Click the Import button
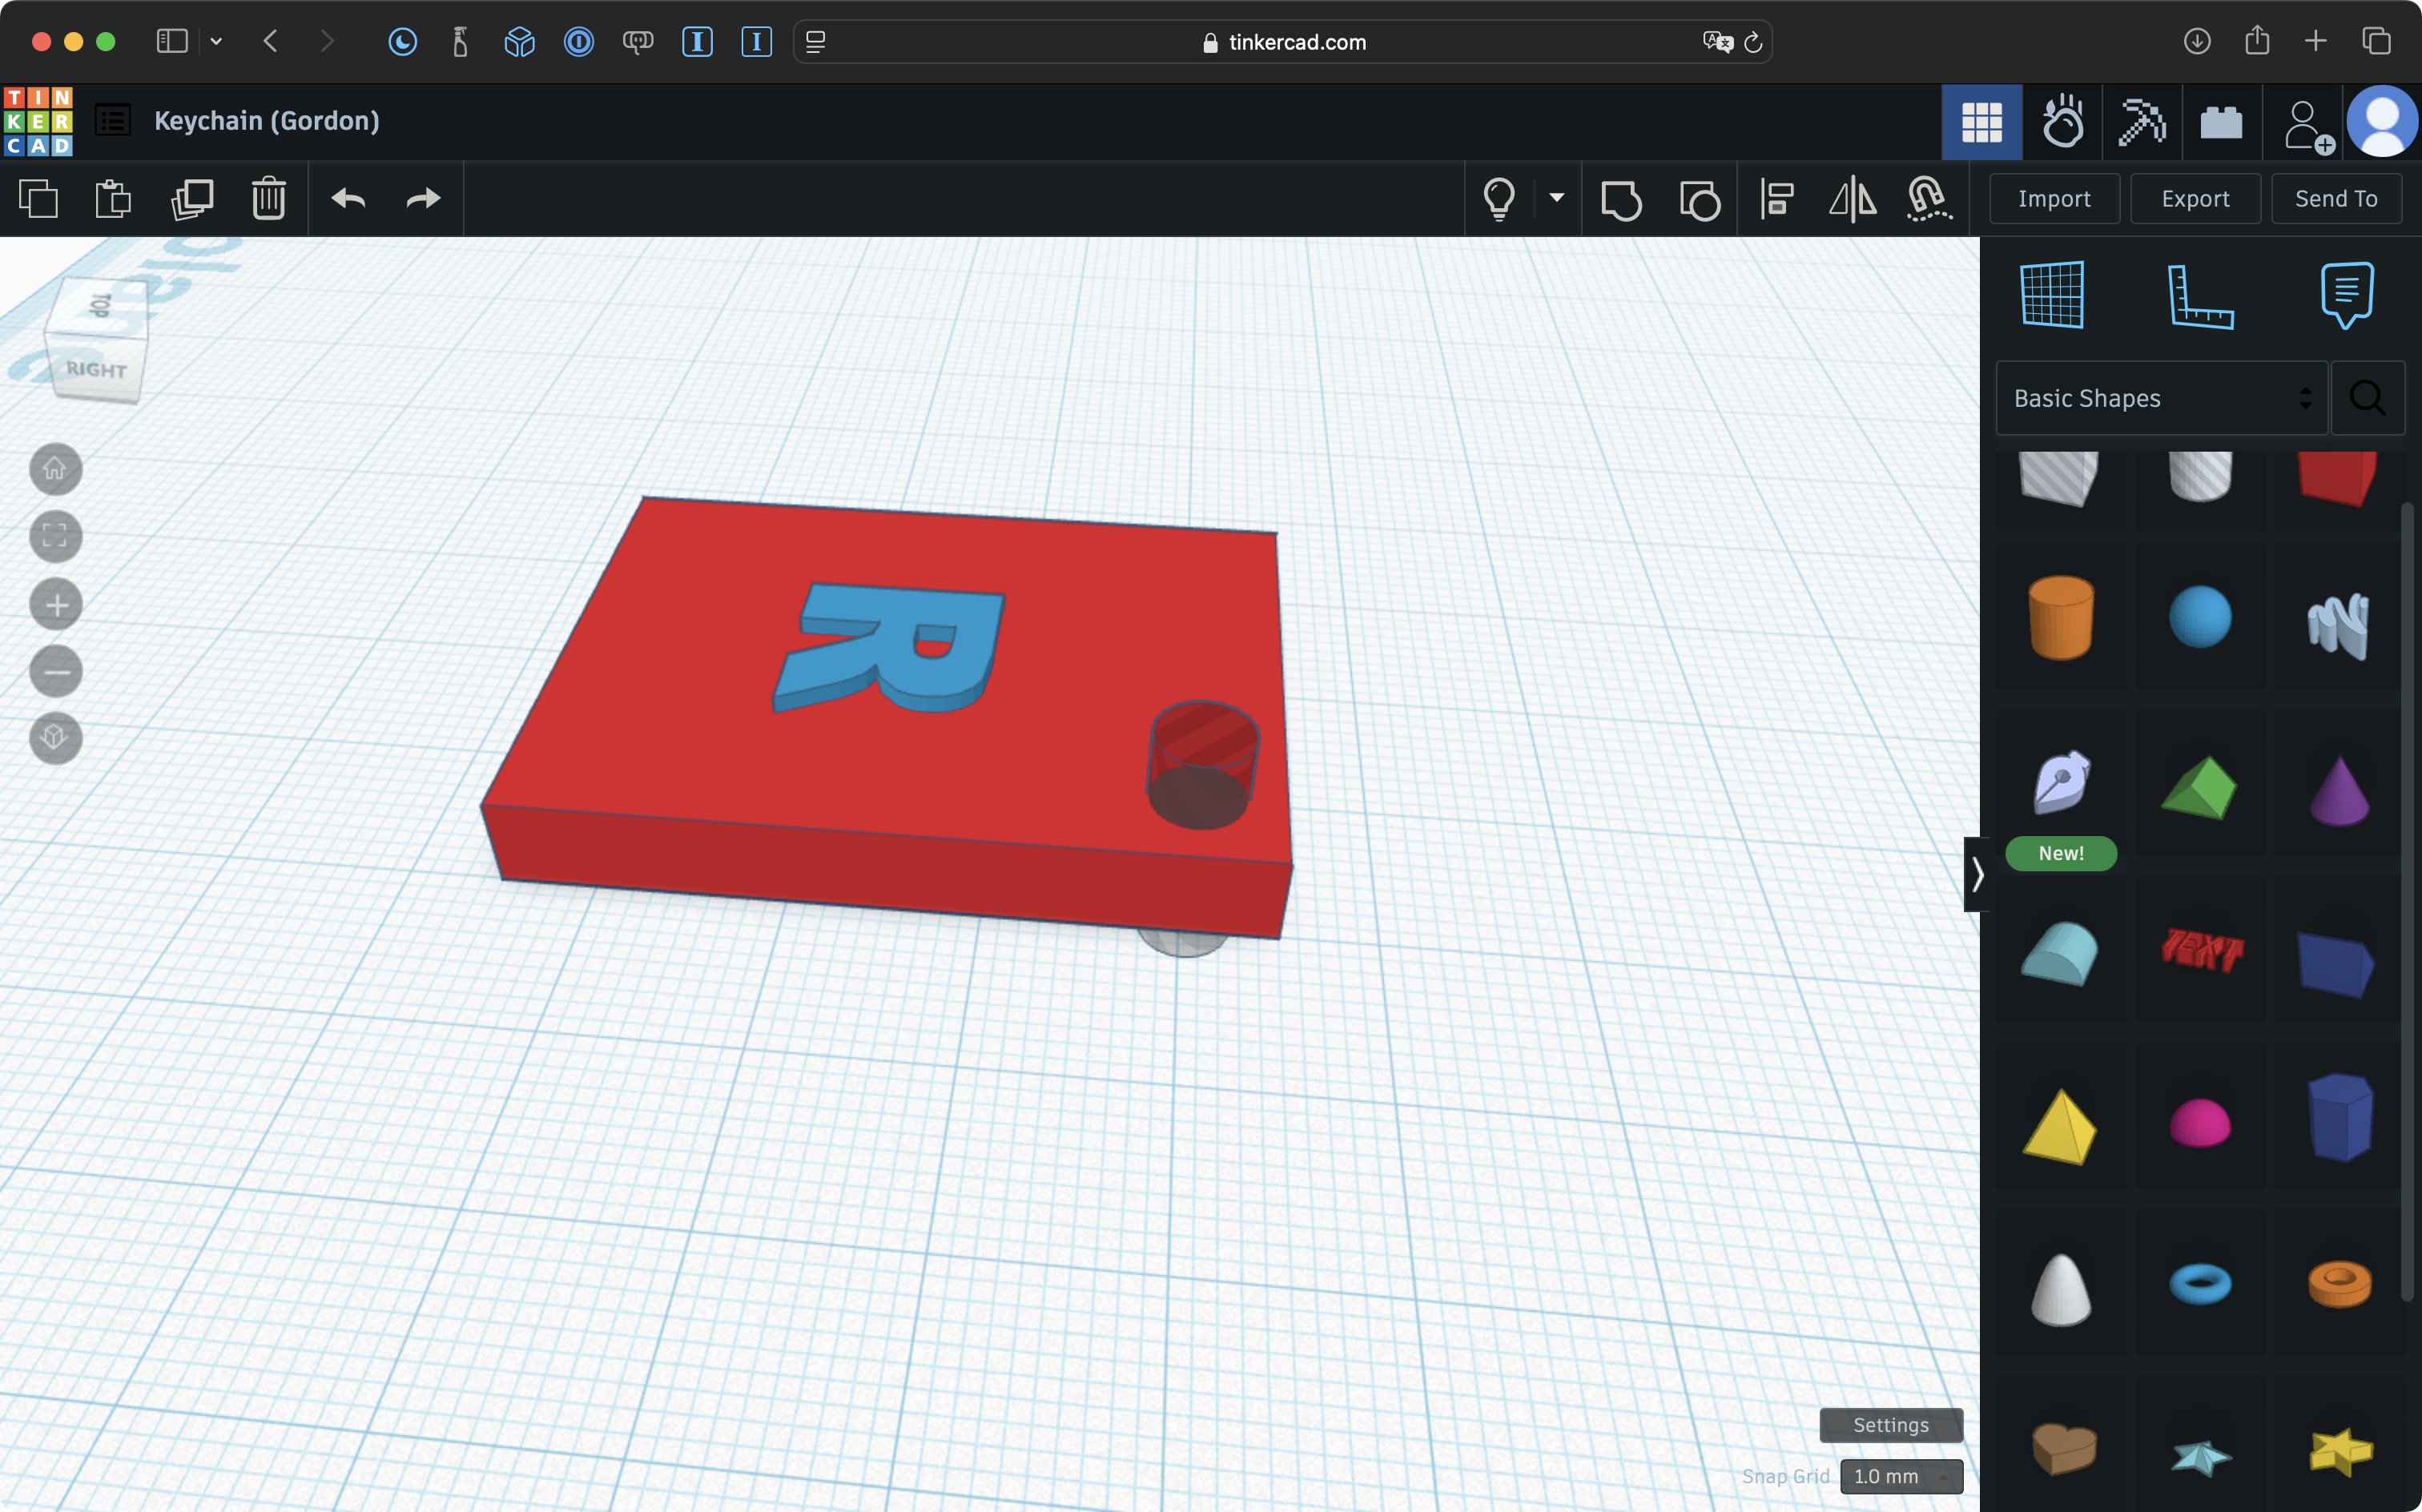The width and height of the screenshot is (2422, 1512). point(2054,199)
